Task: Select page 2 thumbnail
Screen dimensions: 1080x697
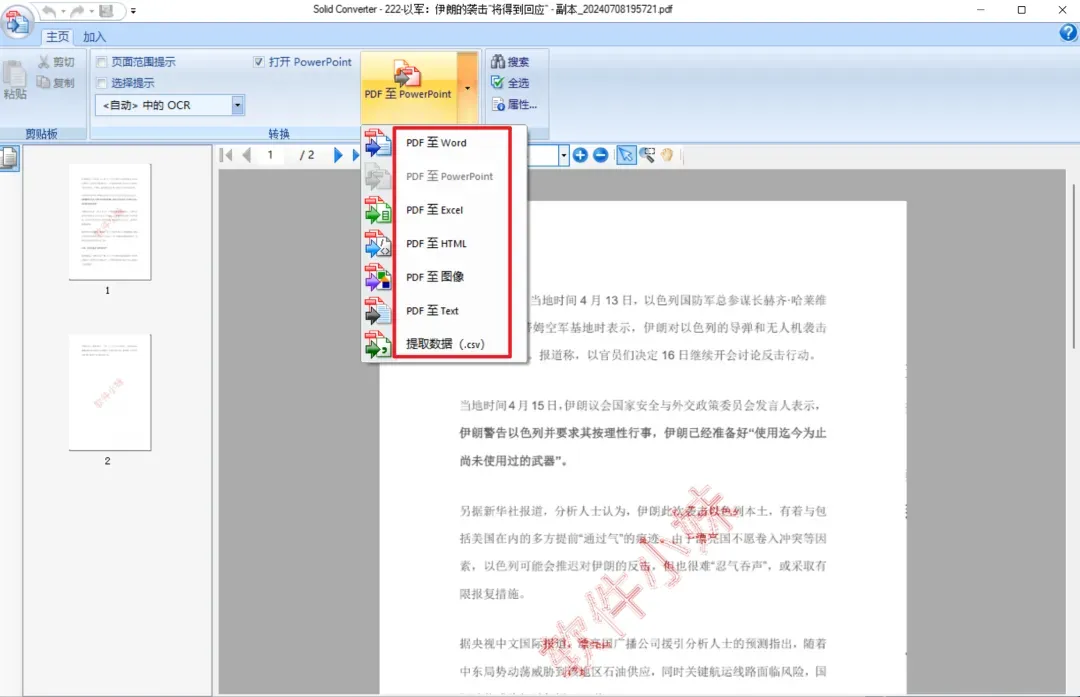Action: click(x=110, y=392)
